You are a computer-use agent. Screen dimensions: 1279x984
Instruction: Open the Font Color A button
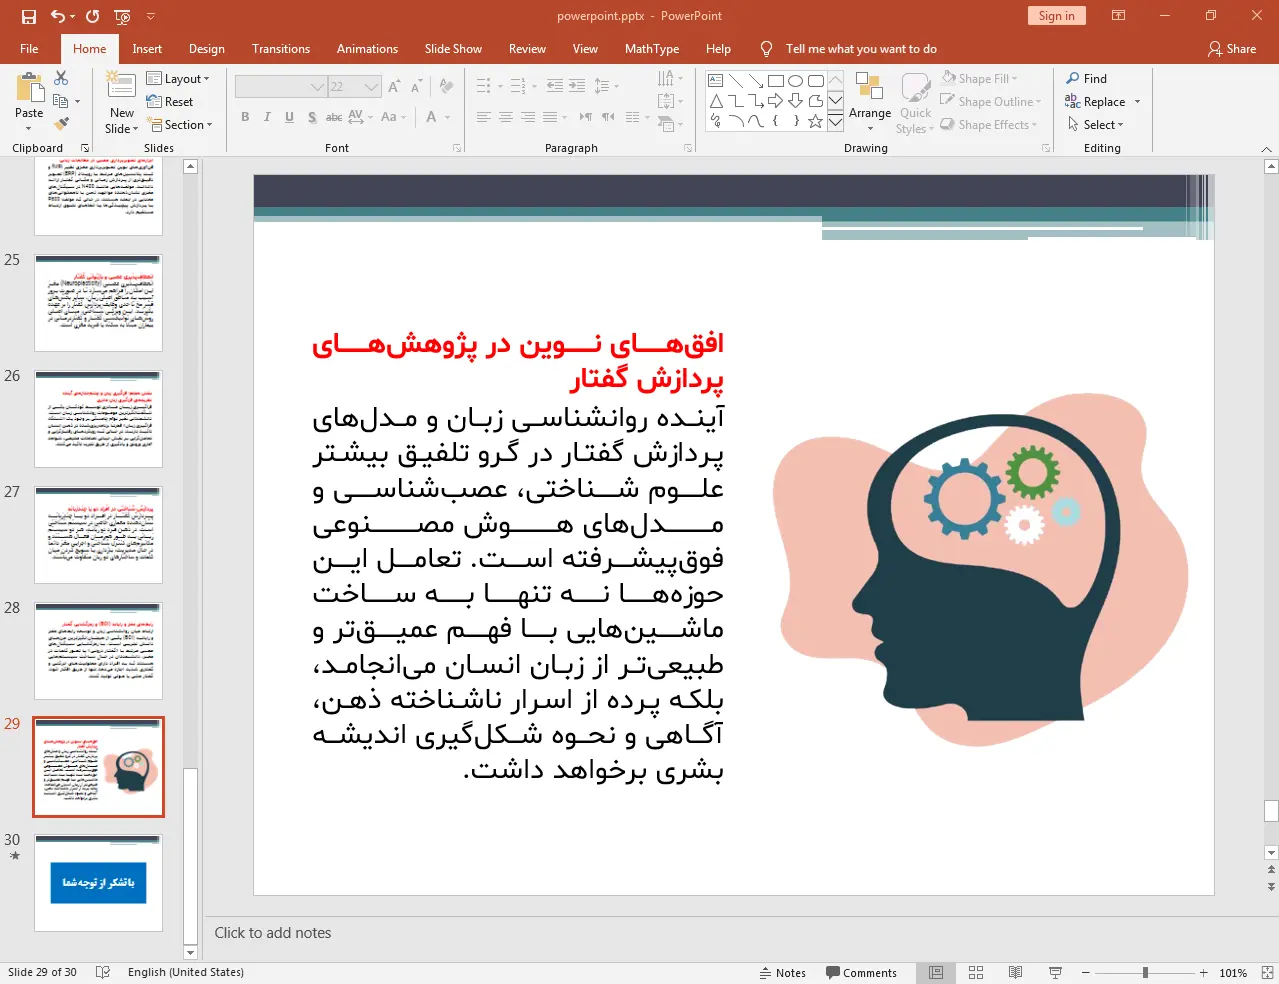[432, 117]
